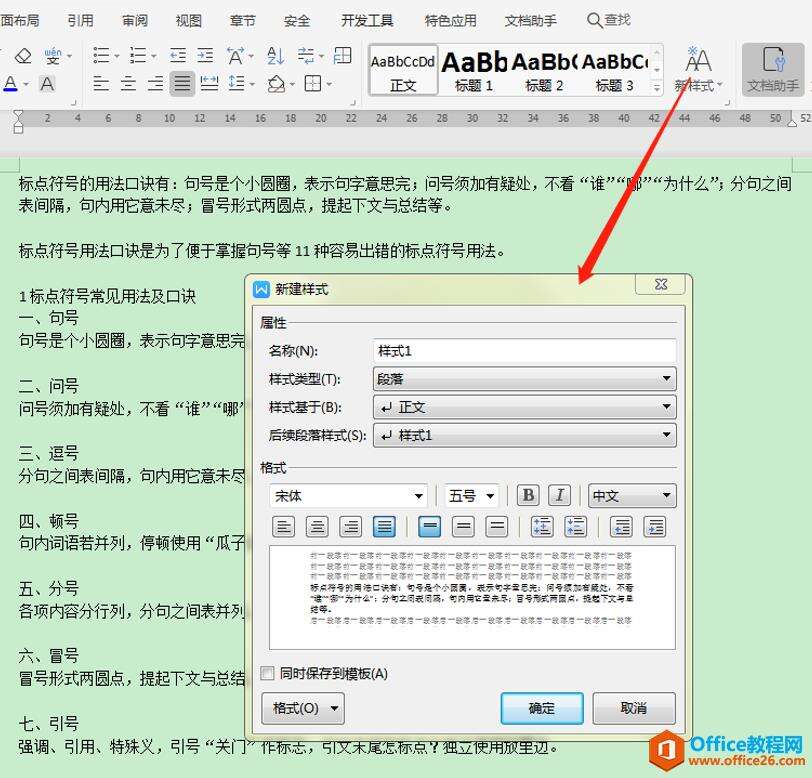Click the 查找 search magnifier

pos(594,21)
